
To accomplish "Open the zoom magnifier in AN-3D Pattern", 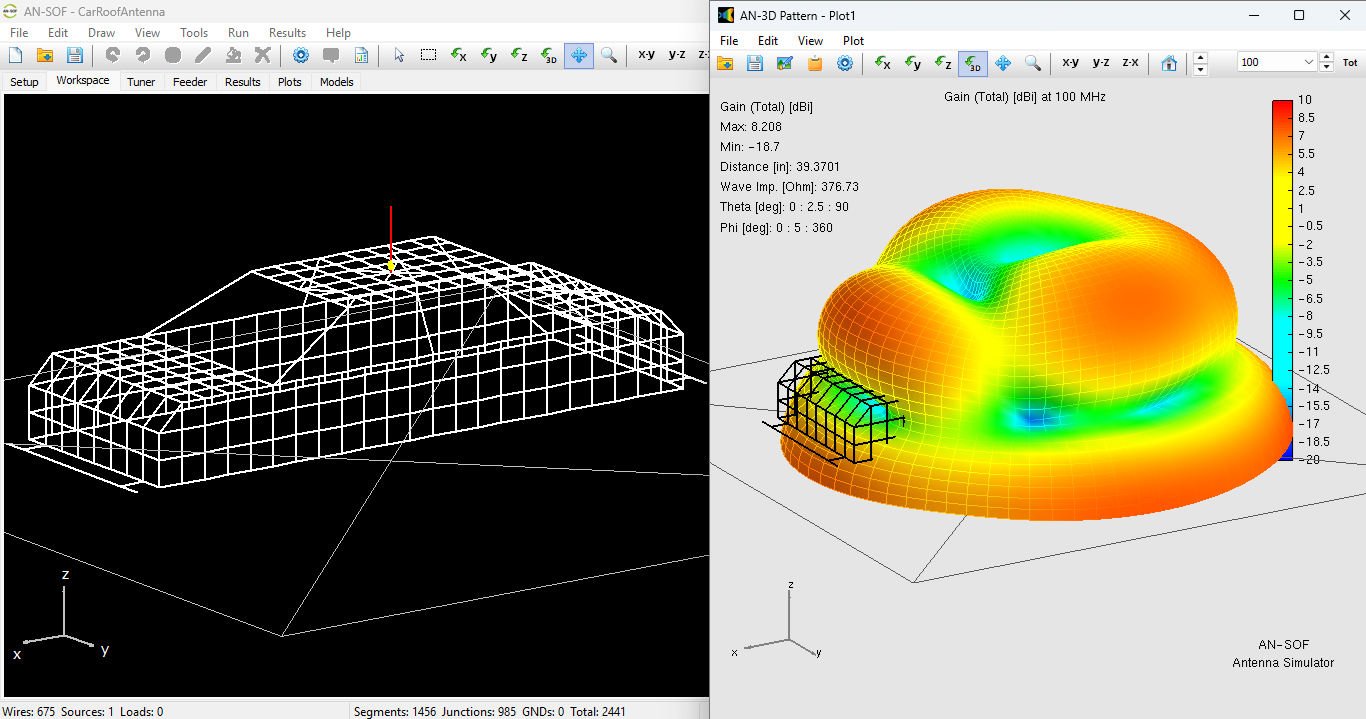I will tap(1033, 63).
